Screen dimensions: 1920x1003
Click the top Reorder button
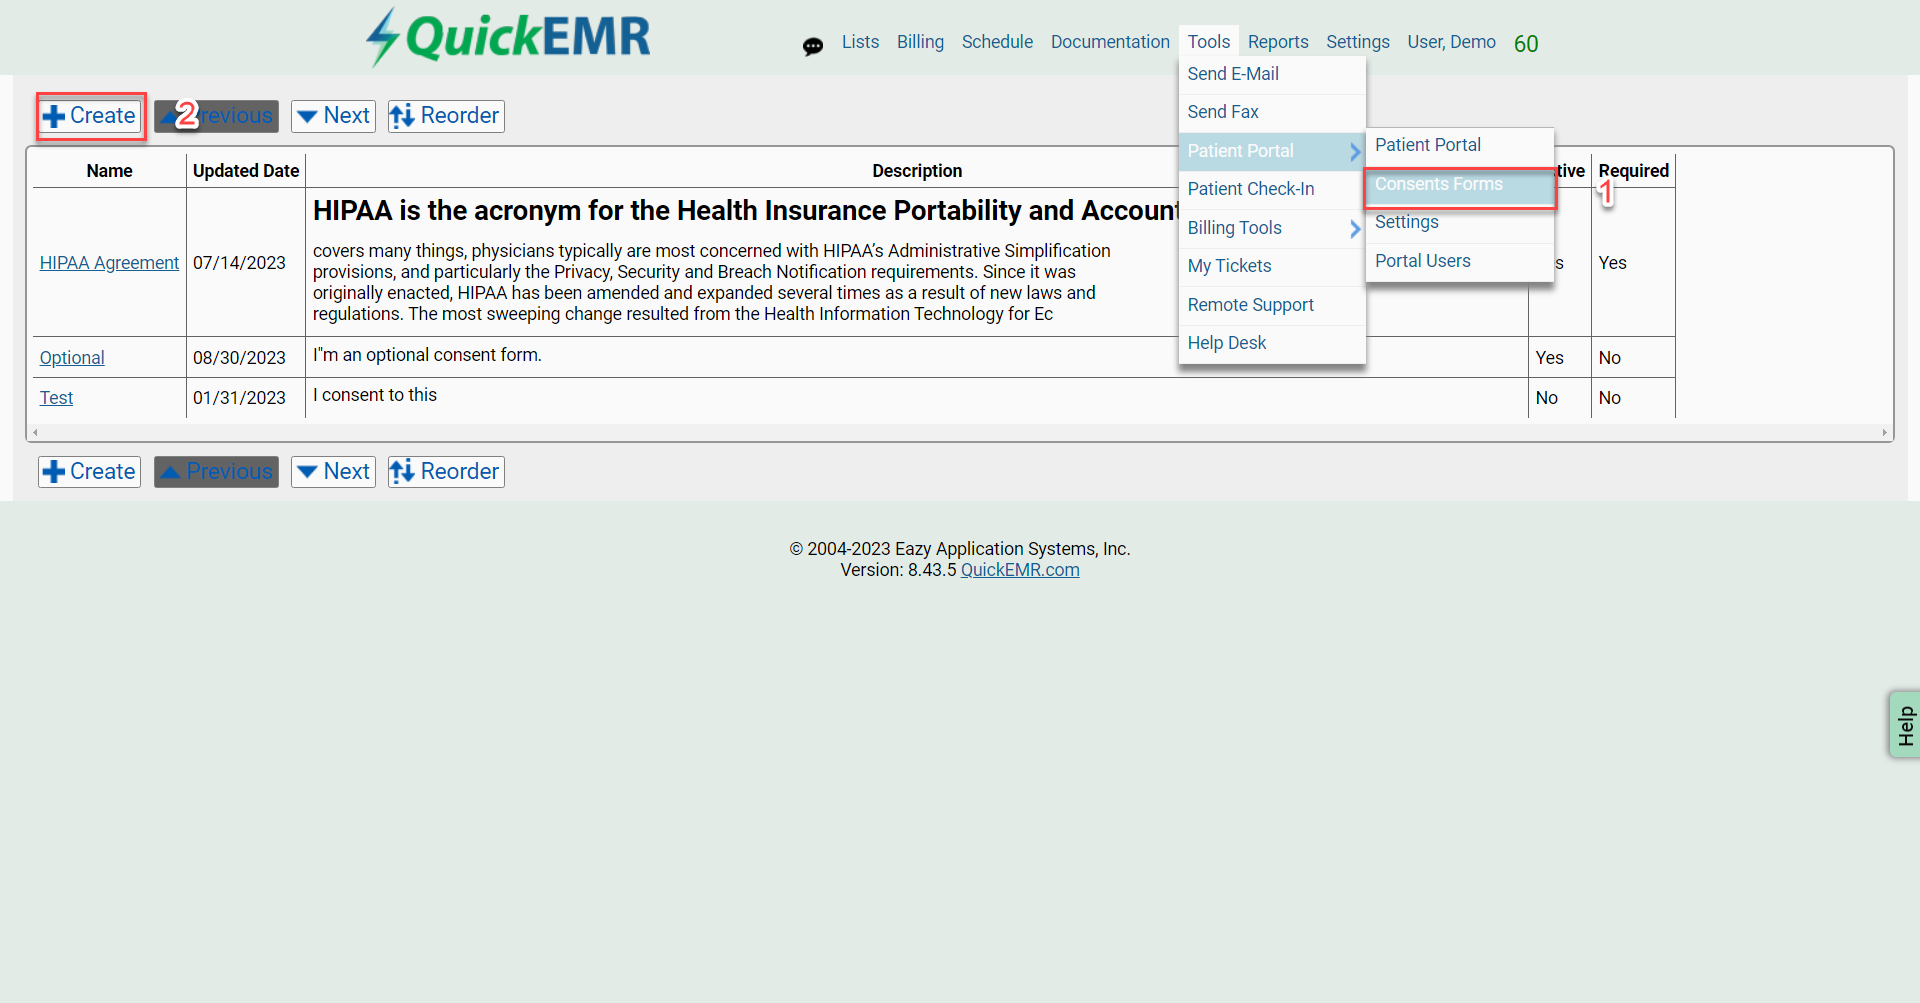click(446, 116)
